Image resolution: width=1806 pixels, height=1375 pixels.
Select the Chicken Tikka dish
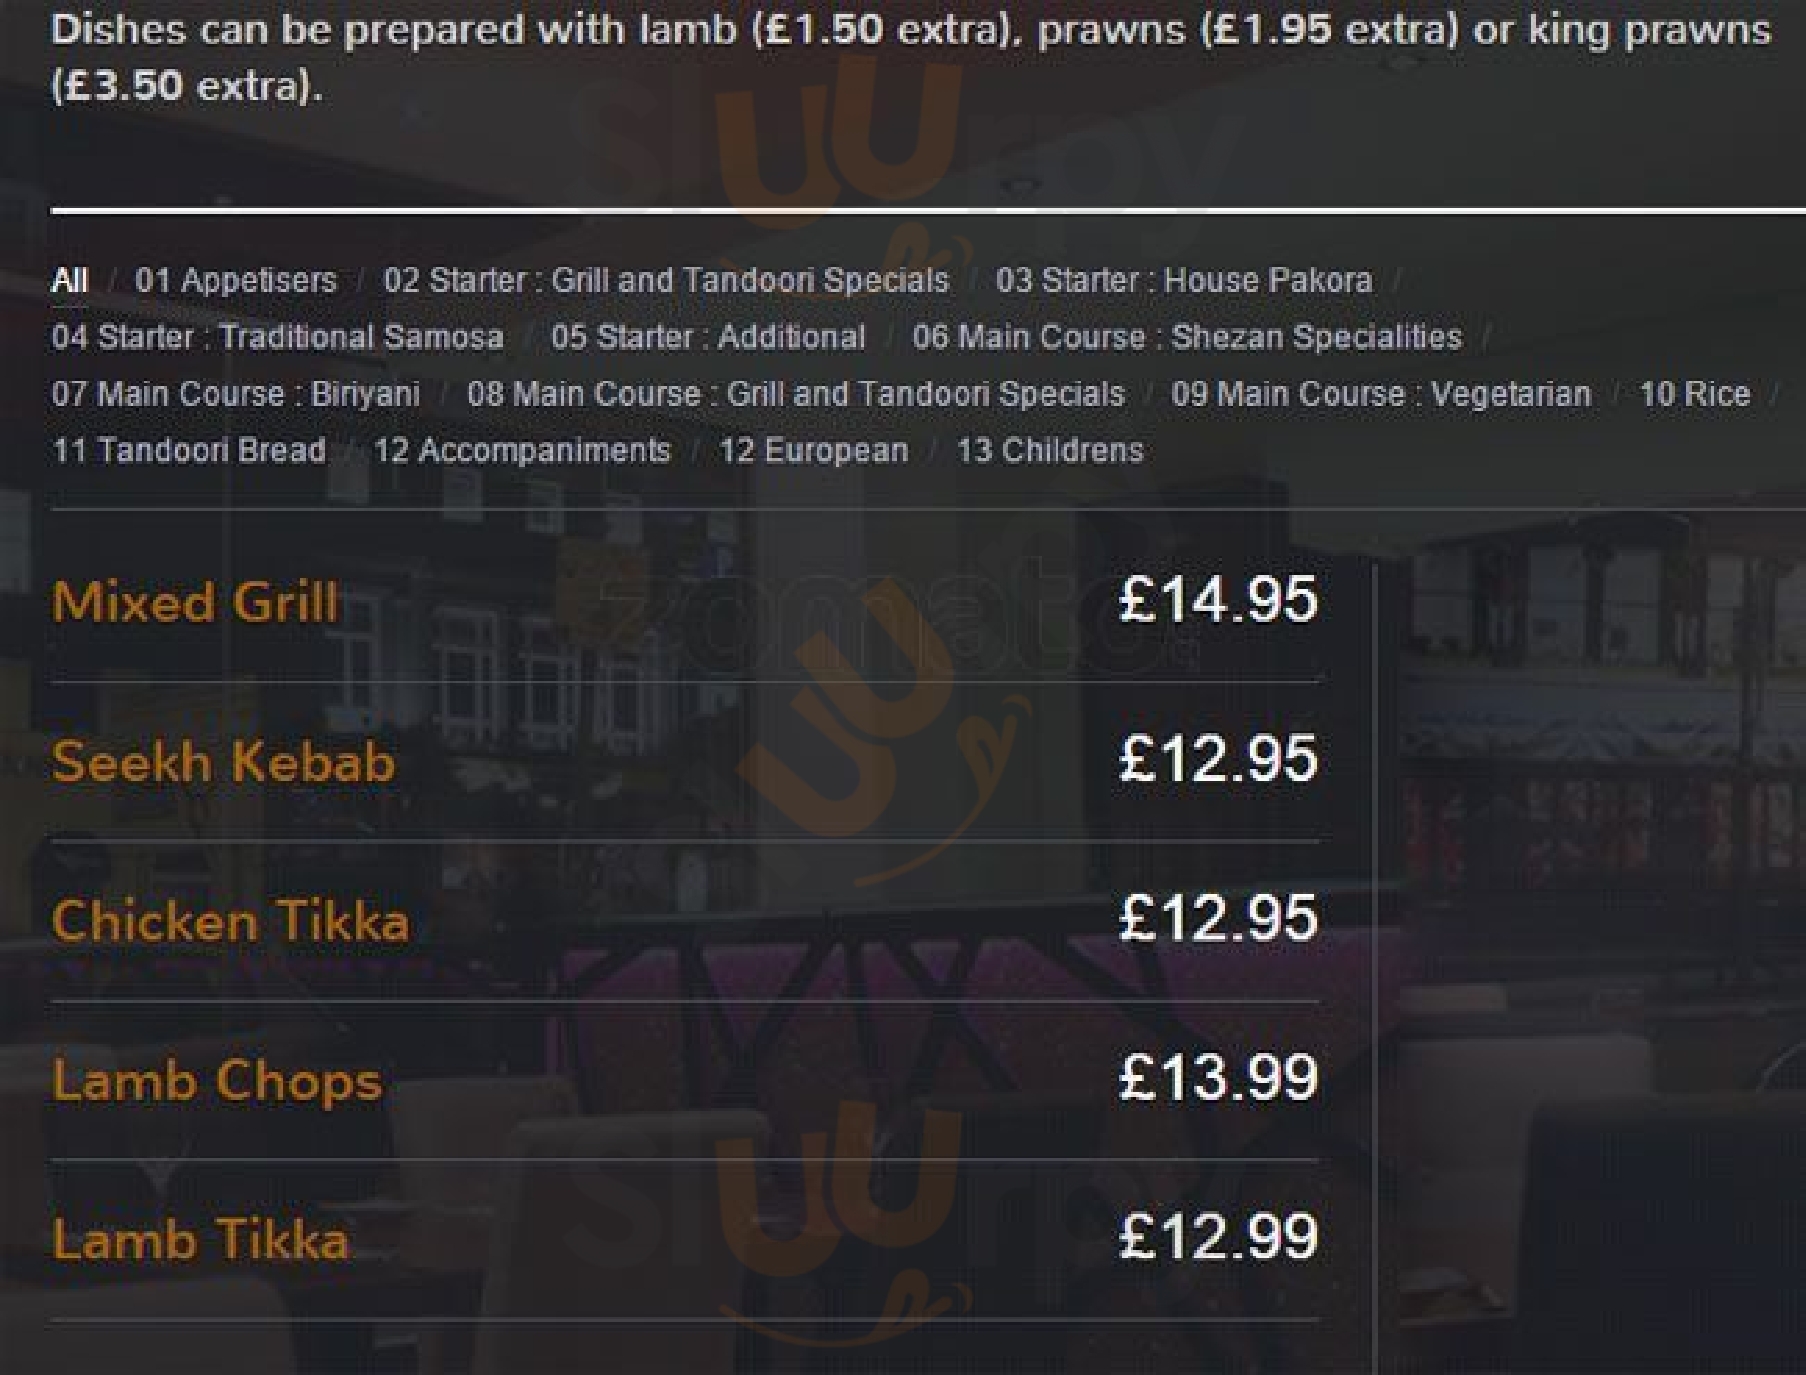coord(230,921)
